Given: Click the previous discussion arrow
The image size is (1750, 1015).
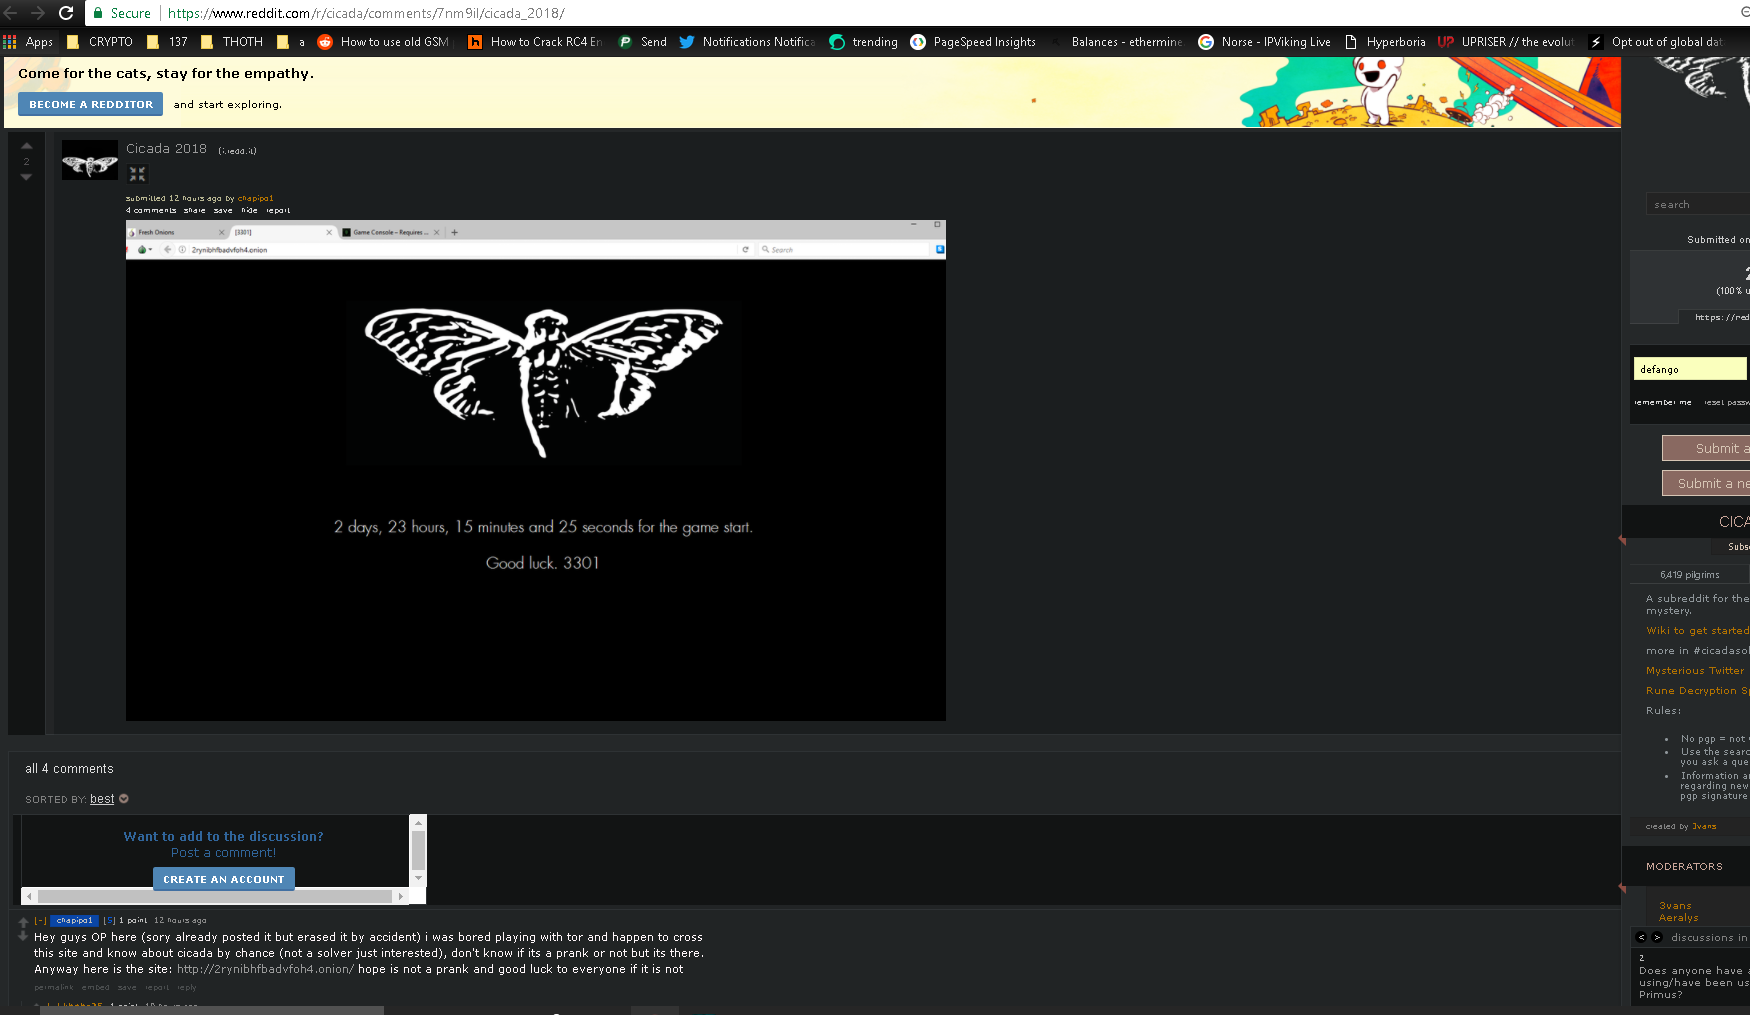Looking at the screenshot, I should coord(1641,937).
